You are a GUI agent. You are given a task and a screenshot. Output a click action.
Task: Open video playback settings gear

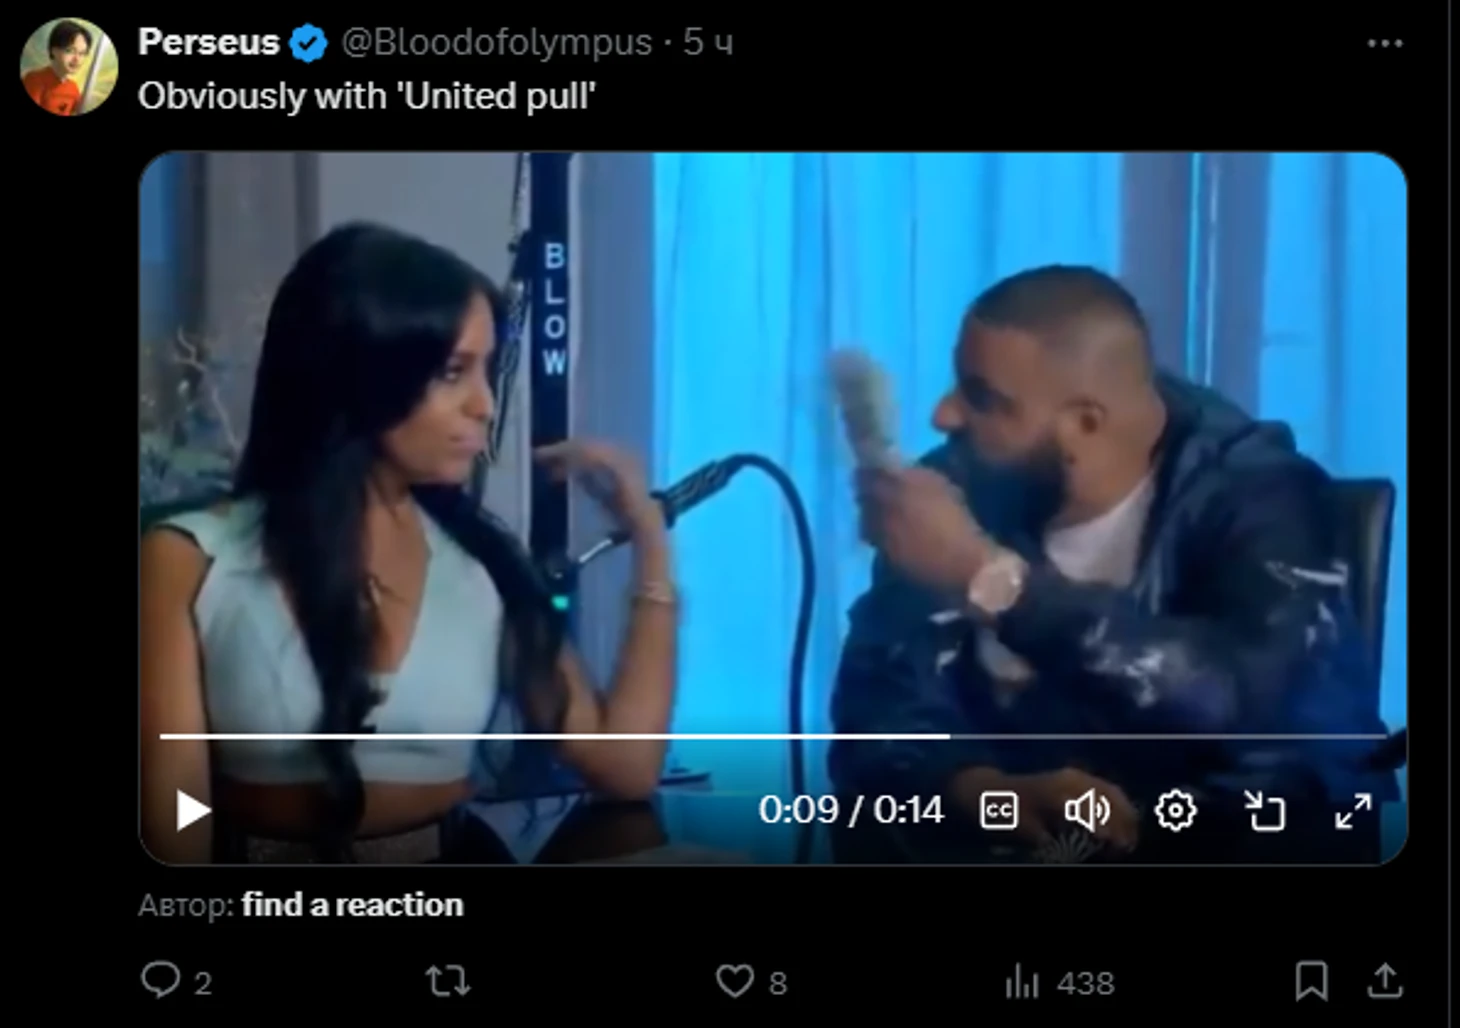pyautogui.click(x=1175, y=811)
